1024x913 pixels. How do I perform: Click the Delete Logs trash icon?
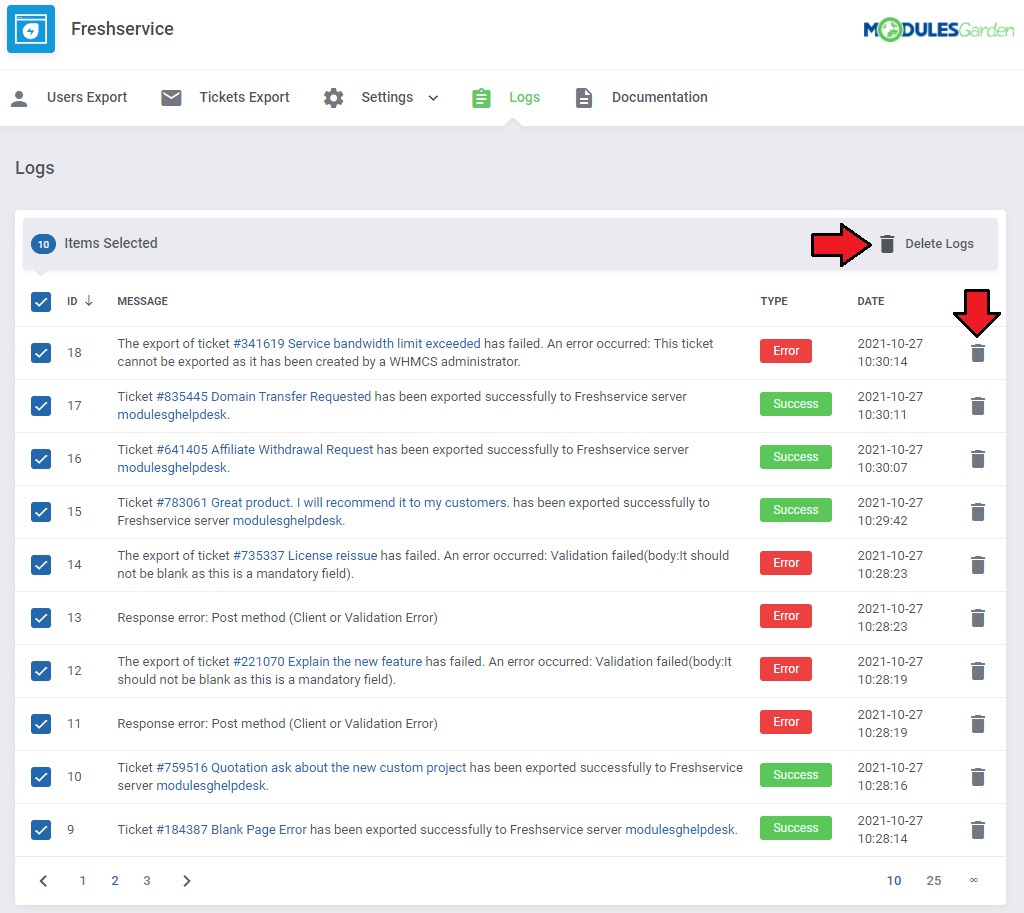click(887, 244)
